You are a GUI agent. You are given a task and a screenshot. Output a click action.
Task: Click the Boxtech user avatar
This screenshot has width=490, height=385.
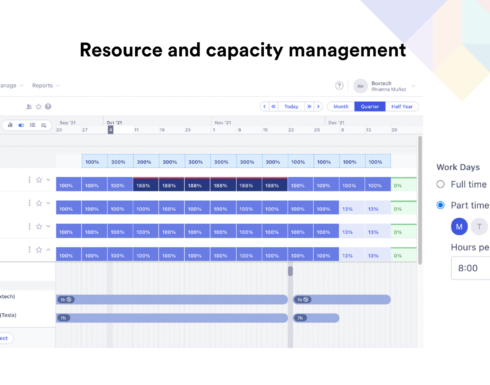coord(360,86)
